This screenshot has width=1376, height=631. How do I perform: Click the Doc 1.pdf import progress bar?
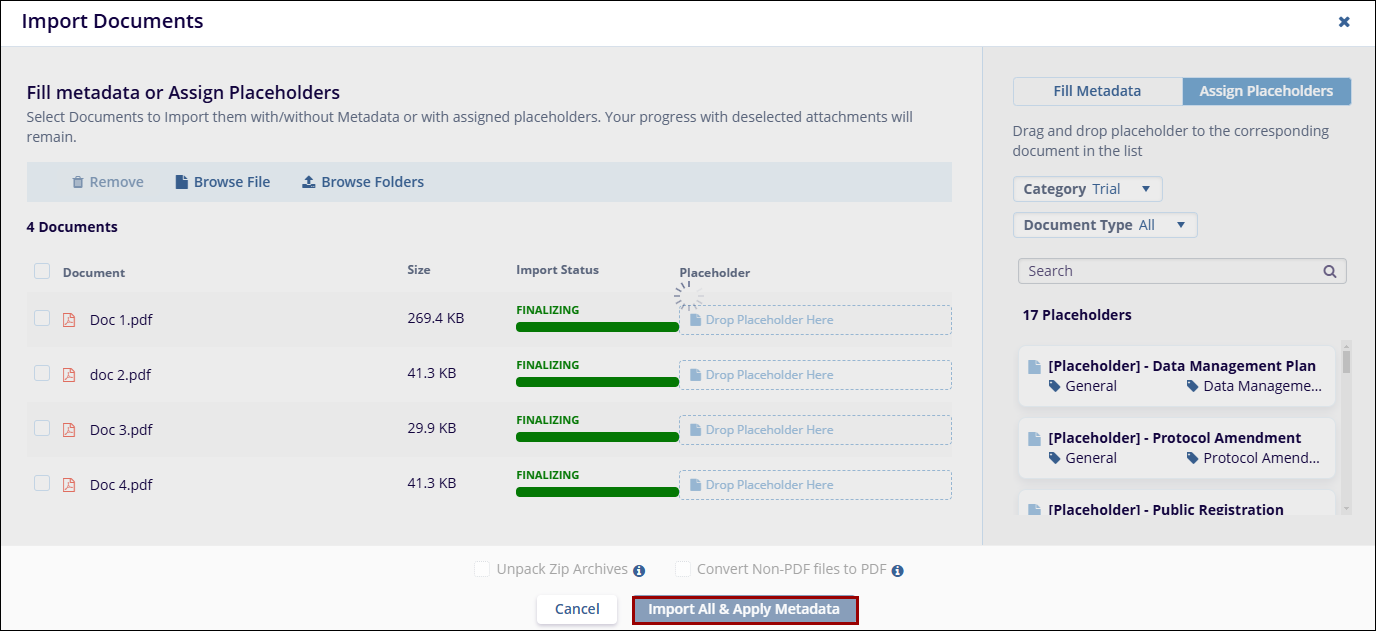pyautogui.click(x=597, y=326)
